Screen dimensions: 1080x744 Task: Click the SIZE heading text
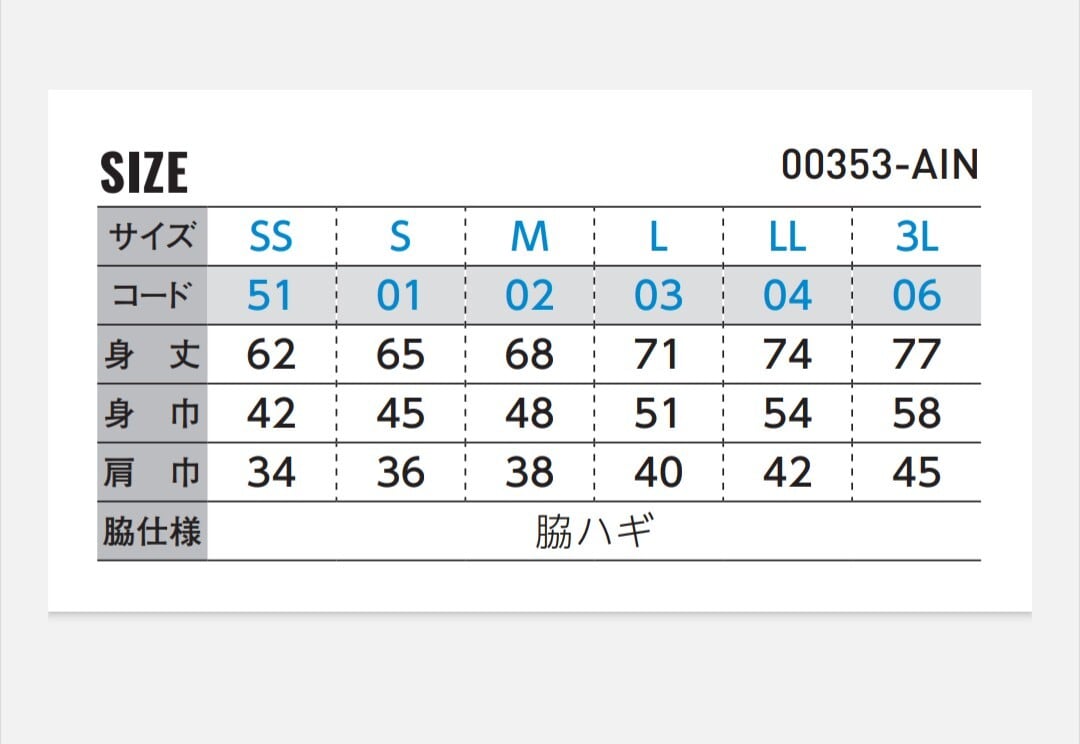[x=144, y=172]
